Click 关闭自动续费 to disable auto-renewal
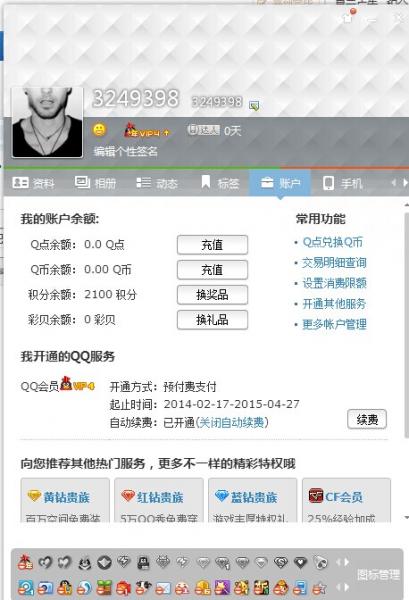The image size is (409, 600). [x=232, y=422]
